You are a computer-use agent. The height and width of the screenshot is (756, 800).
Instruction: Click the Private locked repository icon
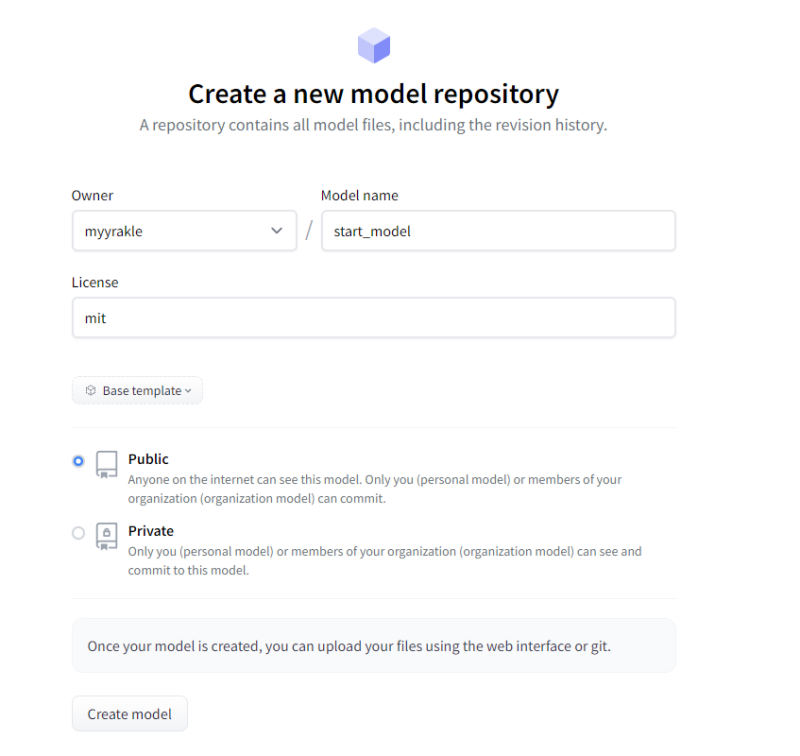click(x=106, y=535)
